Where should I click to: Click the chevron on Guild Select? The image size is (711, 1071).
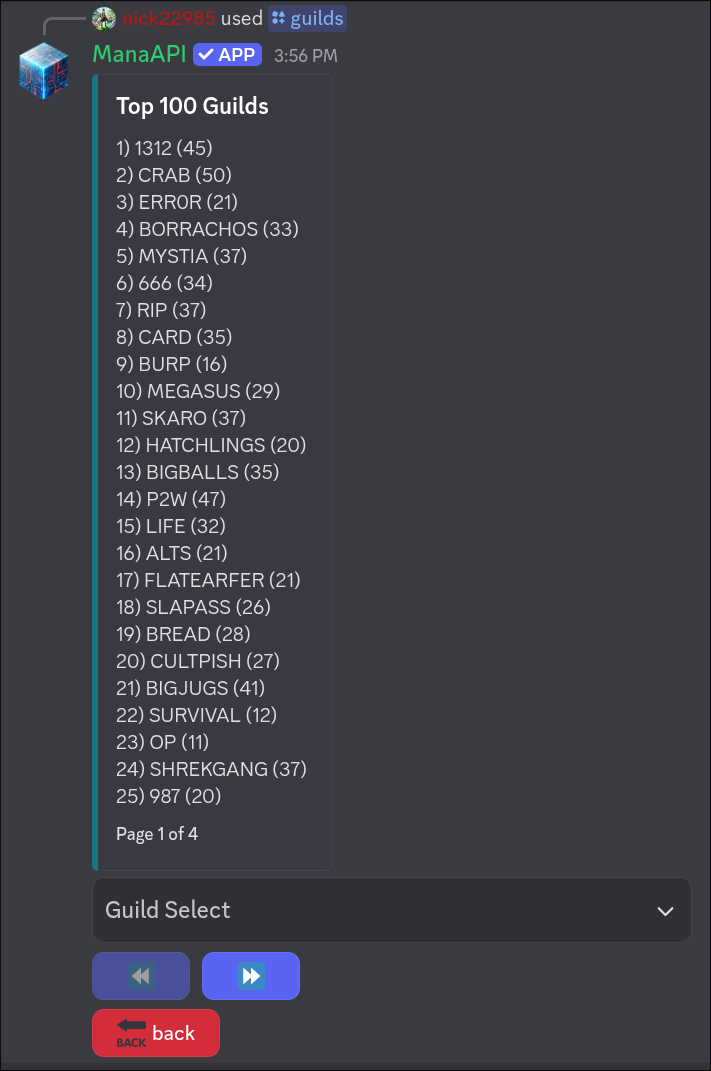[x=664, y=911]
